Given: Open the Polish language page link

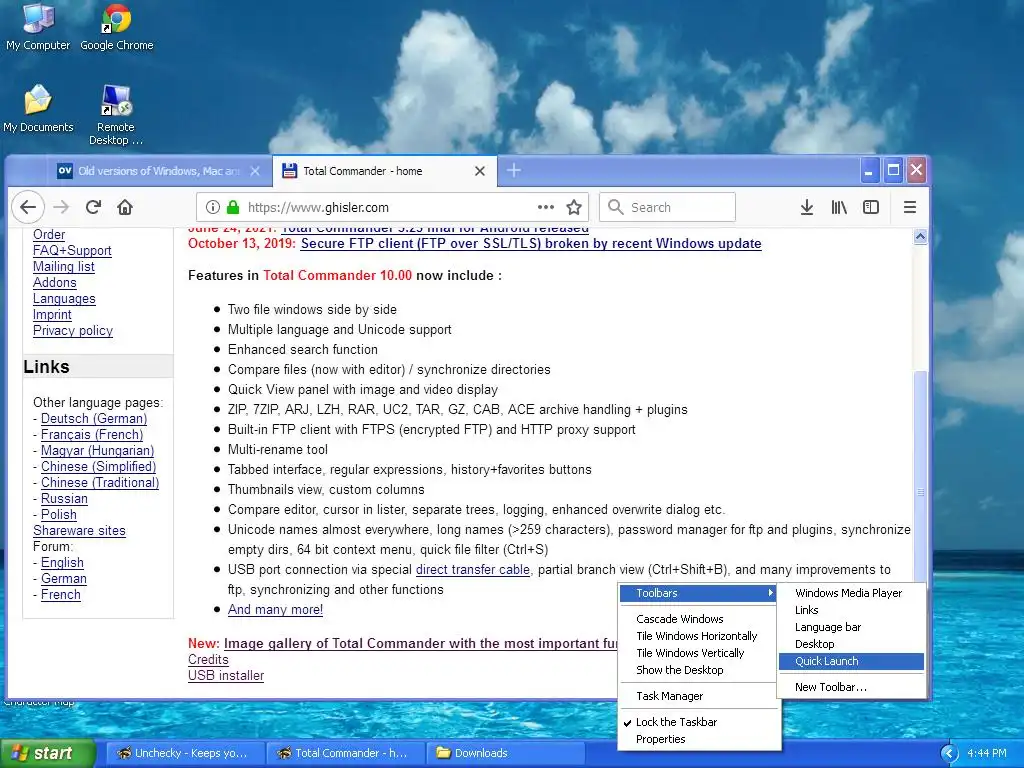Looking at the screenshot, I should pyautogui.click(x=59, y=514).
